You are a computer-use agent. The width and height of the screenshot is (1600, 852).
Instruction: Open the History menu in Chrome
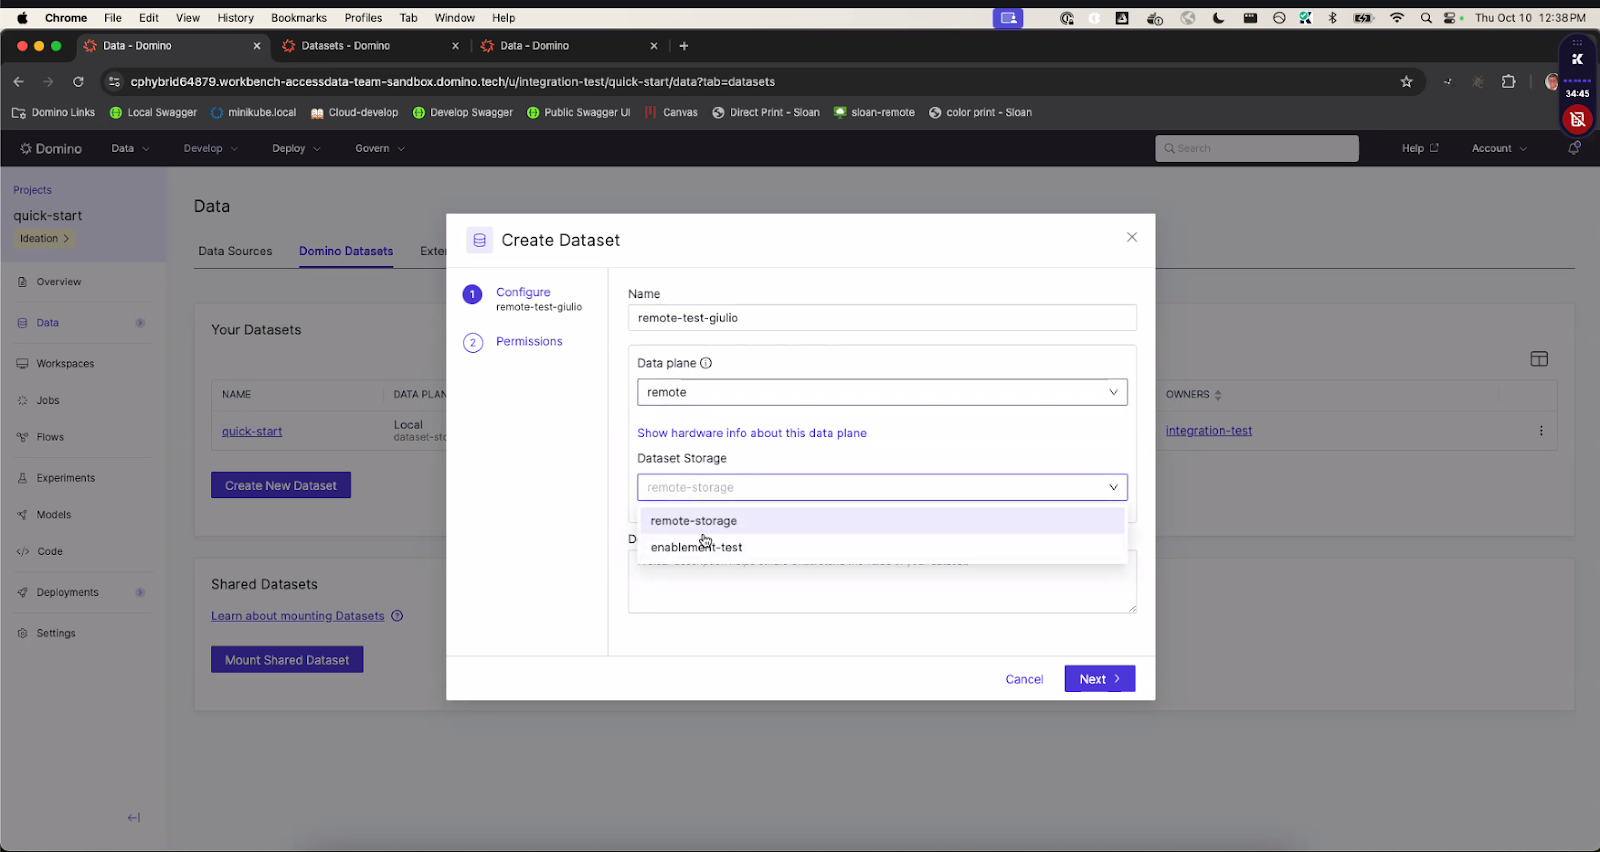coord(236,18)
